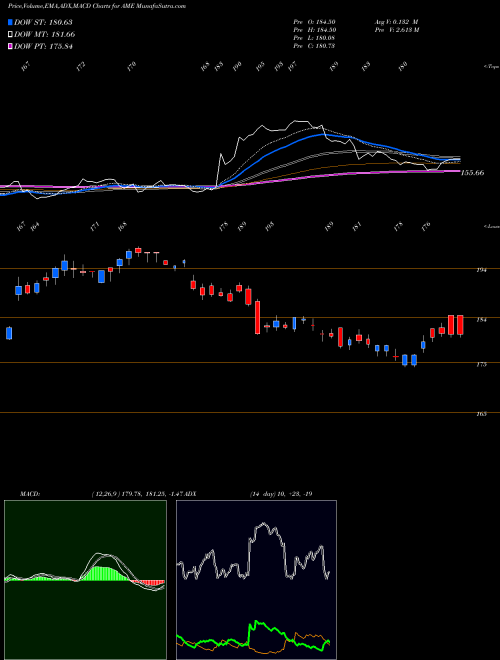Click the 184 price axis label
Viewport: 500px width, 660px height.
[481, 320]
